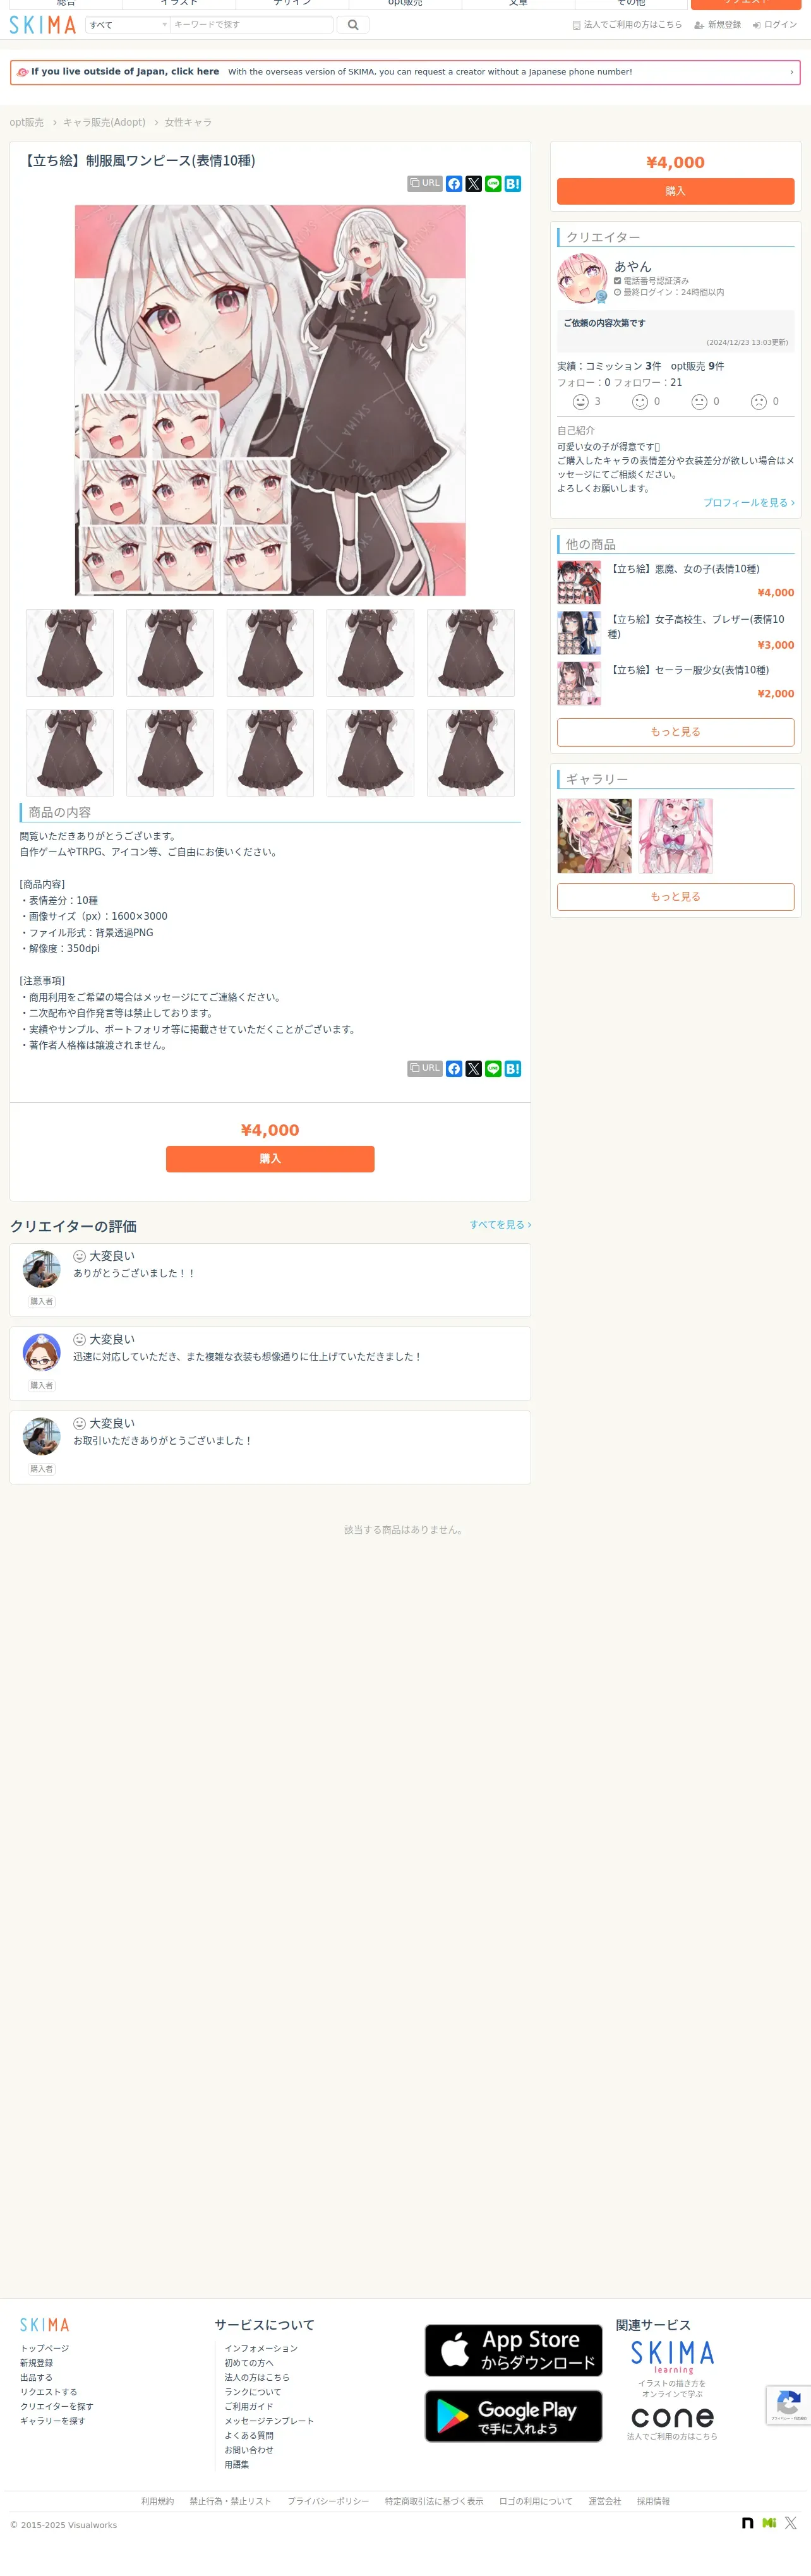Click the 購入 button below the description

(270, 1159)
